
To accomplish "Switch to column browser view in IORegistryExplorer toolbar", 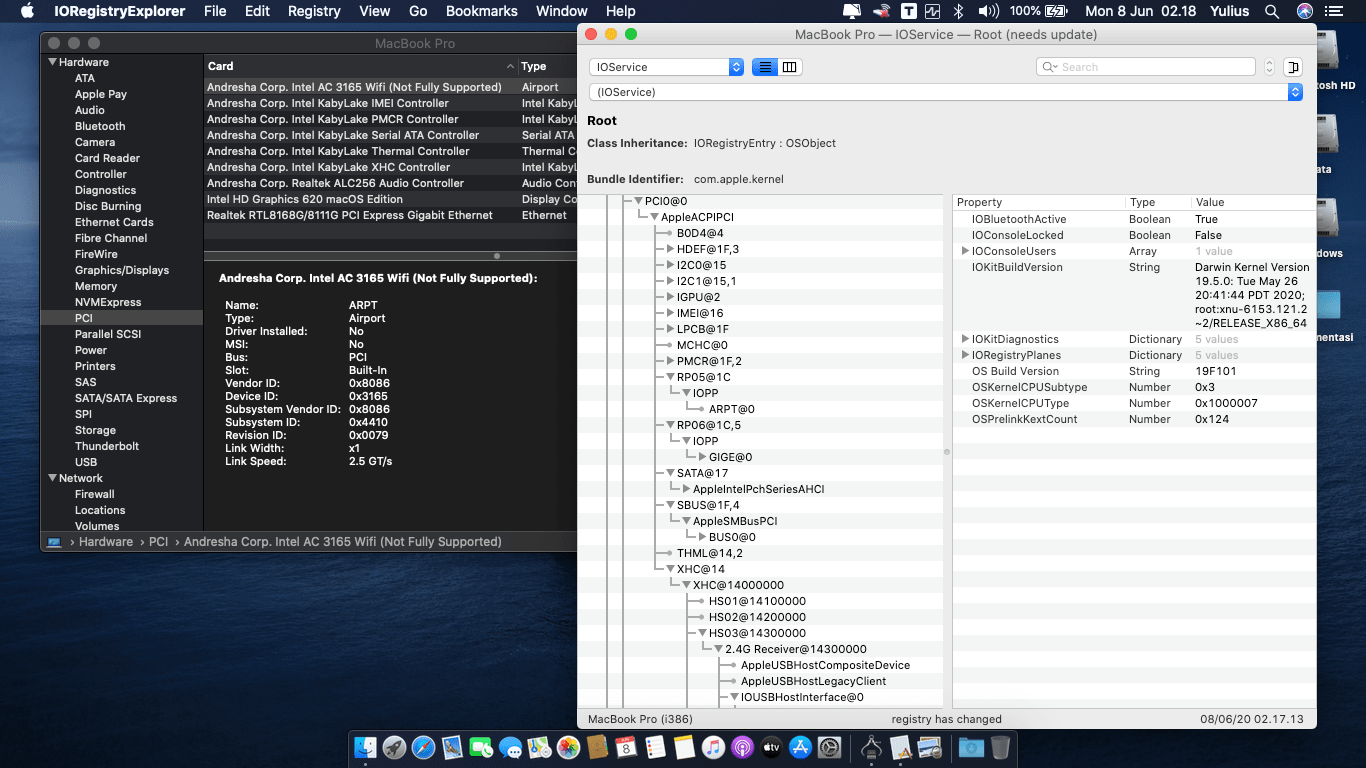I will point(790,67).
